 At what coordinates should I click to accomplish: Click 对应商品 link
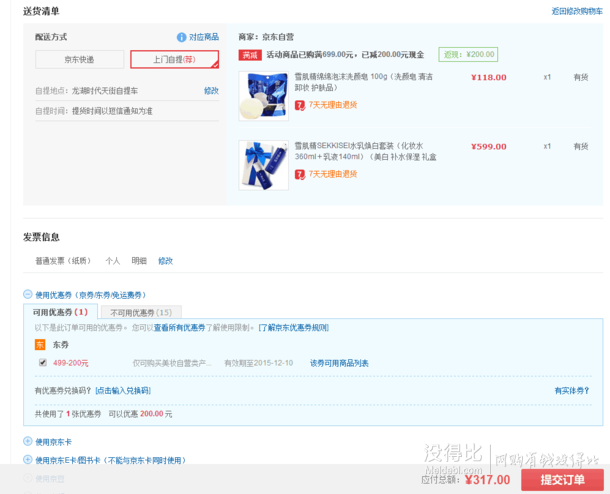(204, 37)
